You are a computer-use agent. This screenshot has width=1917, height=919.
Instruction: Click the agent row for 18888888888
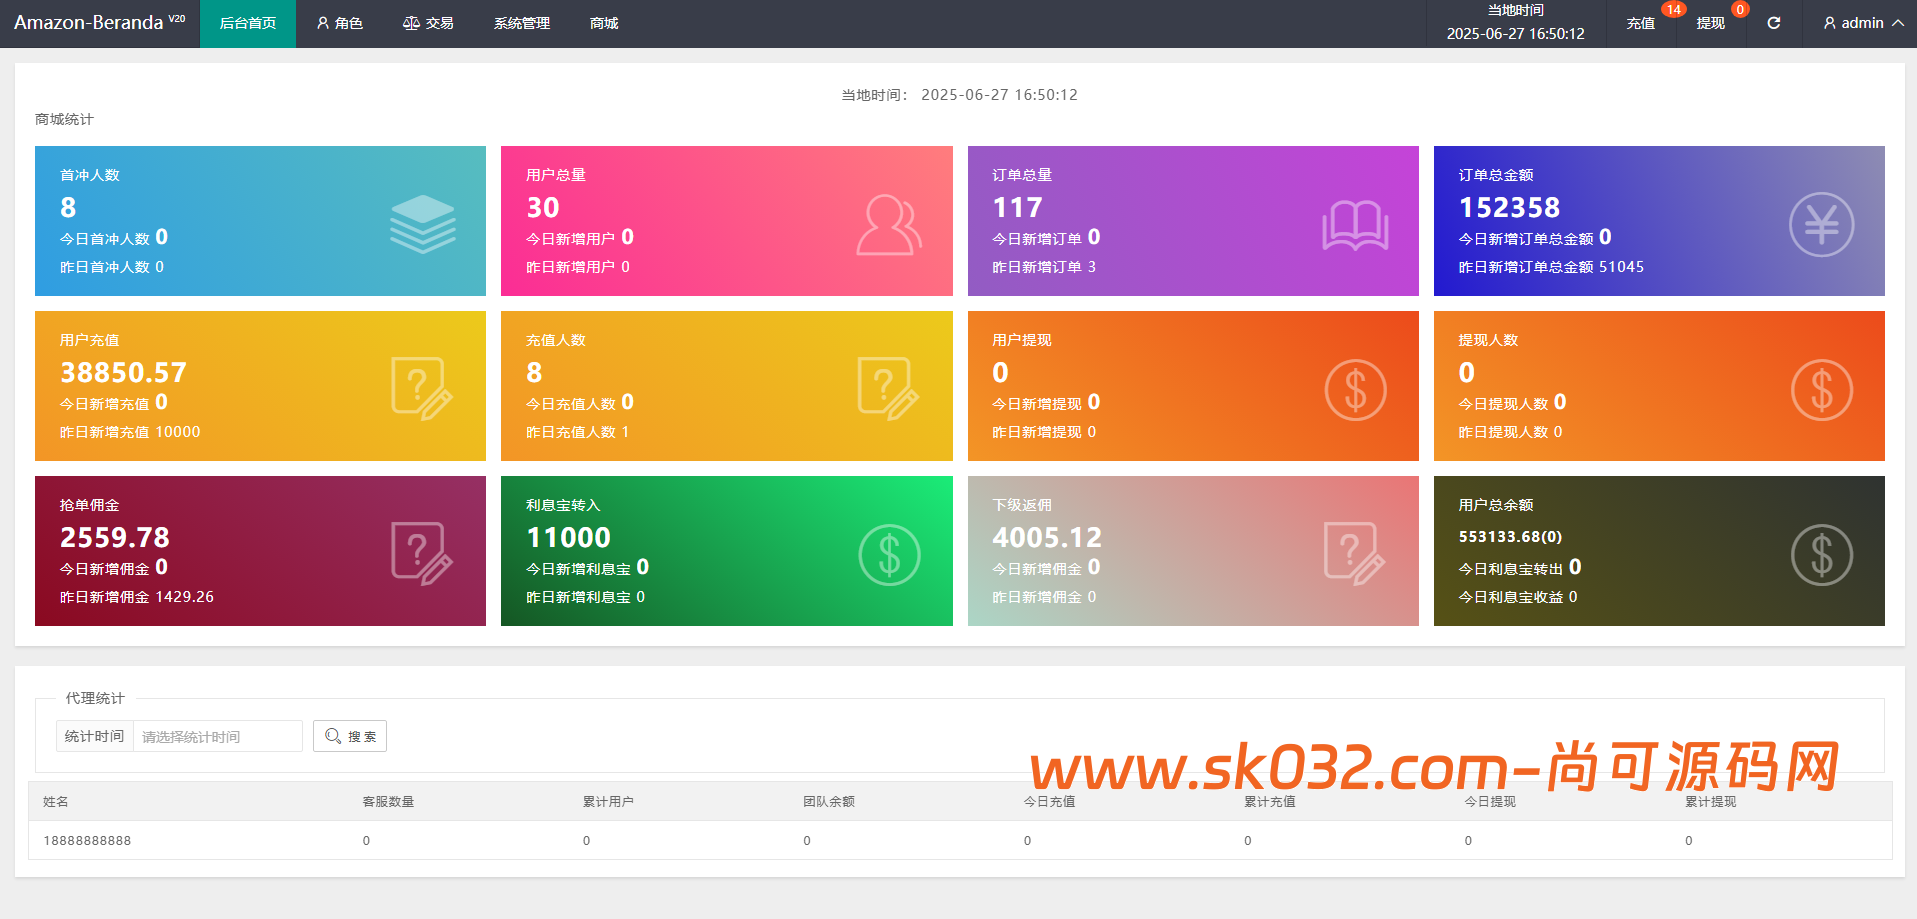(x=86, y=840)
